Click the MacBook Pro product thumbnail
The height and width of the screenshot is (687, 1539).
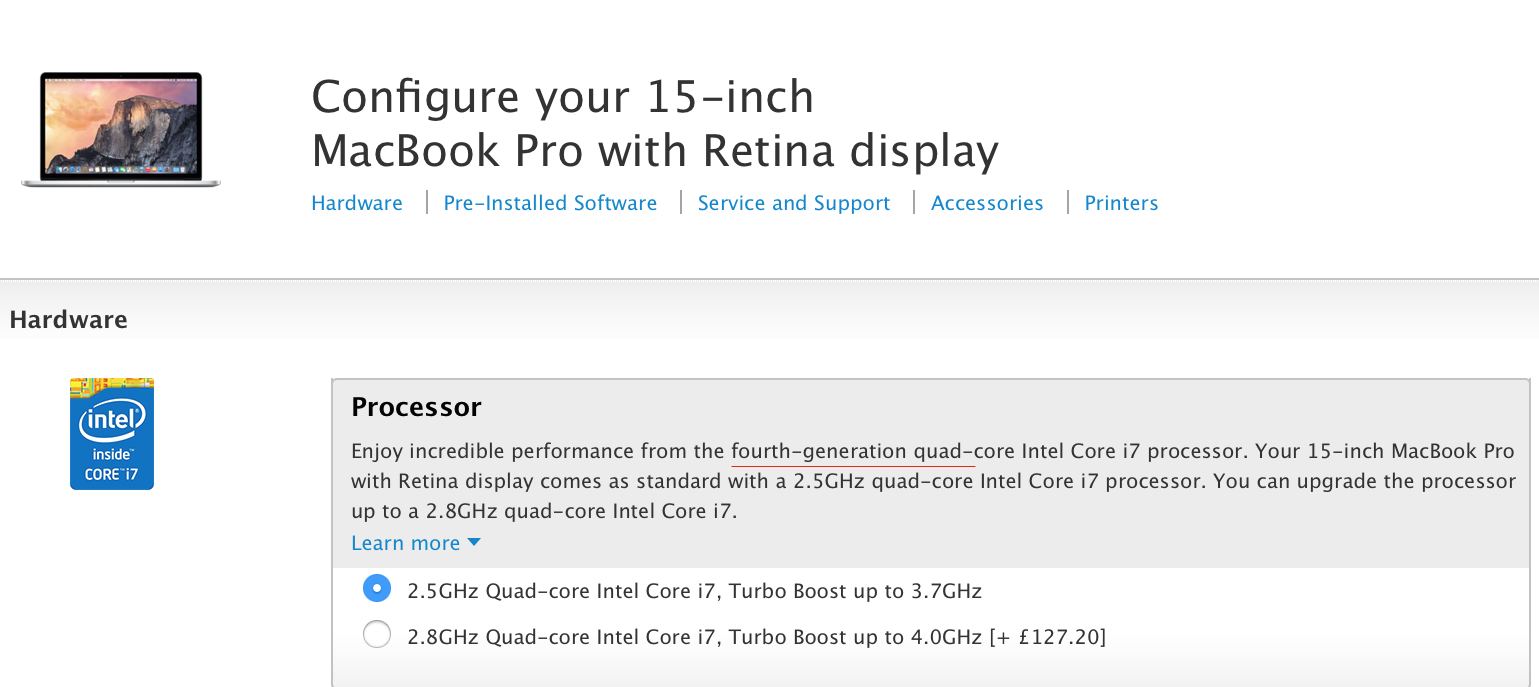point(121,129)
